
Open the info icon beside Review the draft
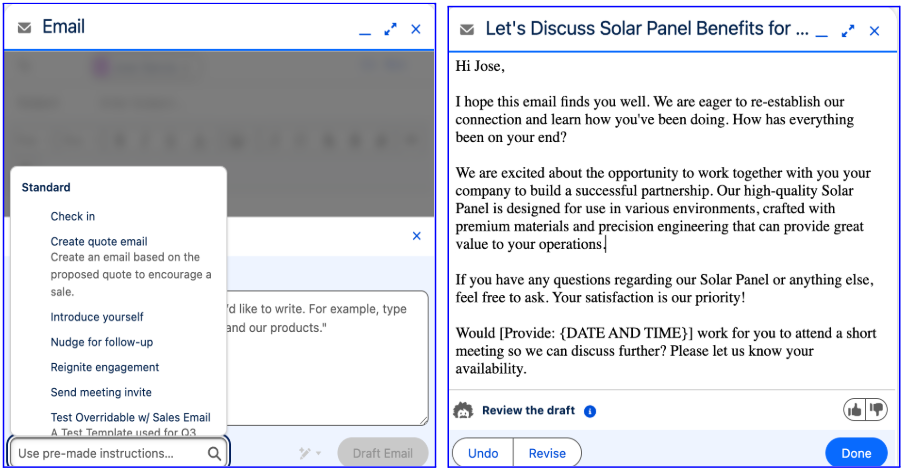pyautogui.click(x=590, y=411)
